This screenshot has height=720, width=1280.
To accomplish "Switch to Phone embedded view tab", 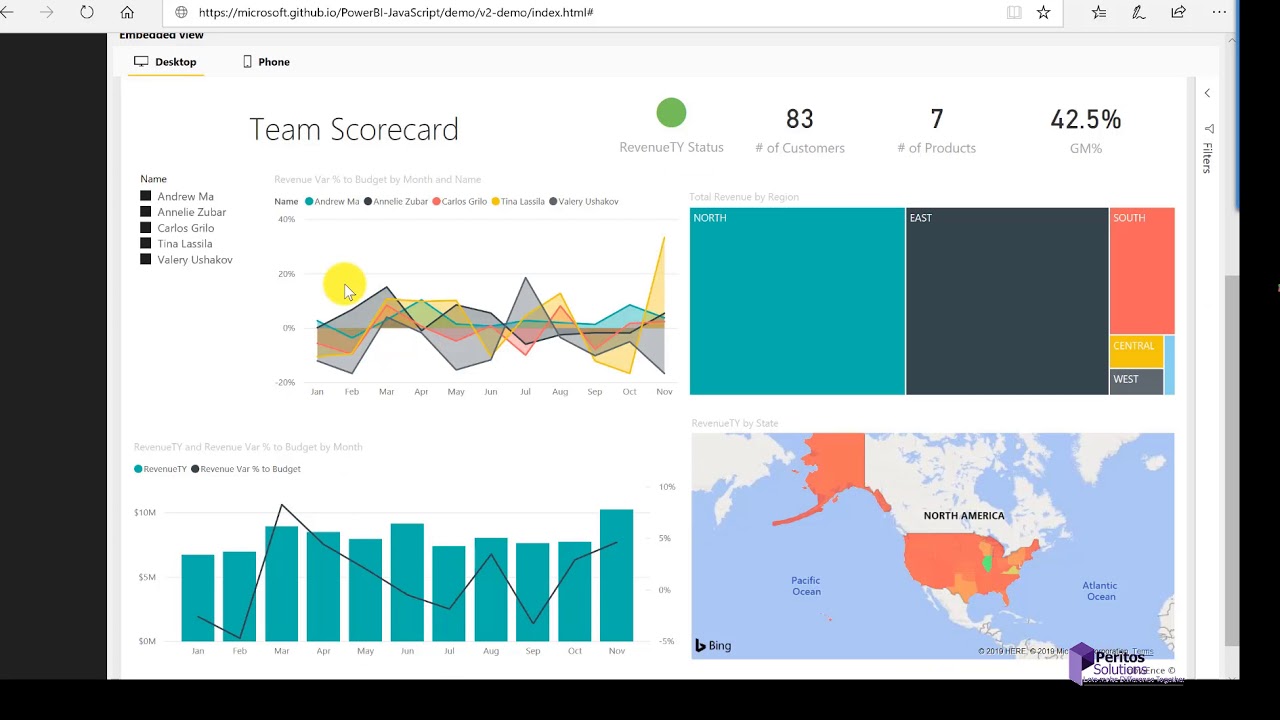I will pos(266,62).
